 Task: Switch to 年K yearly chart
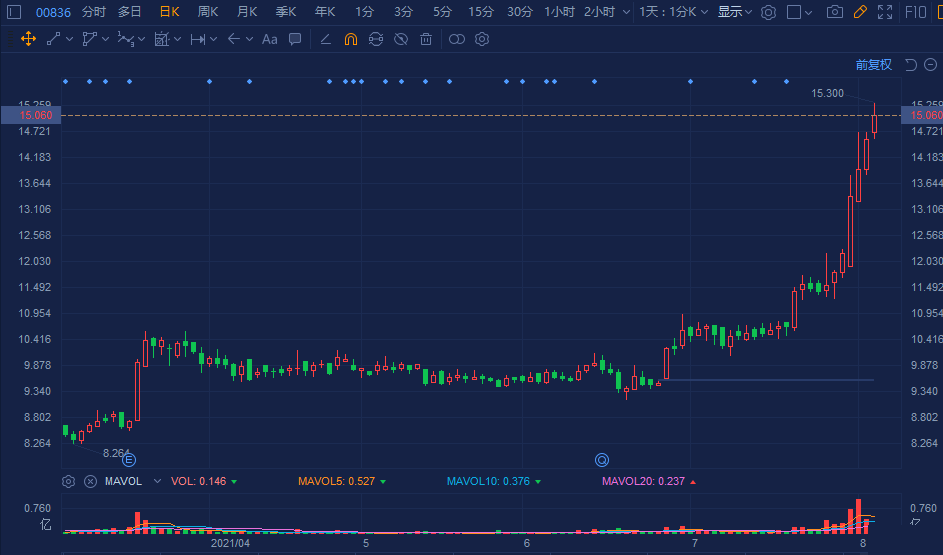point(325,12)
